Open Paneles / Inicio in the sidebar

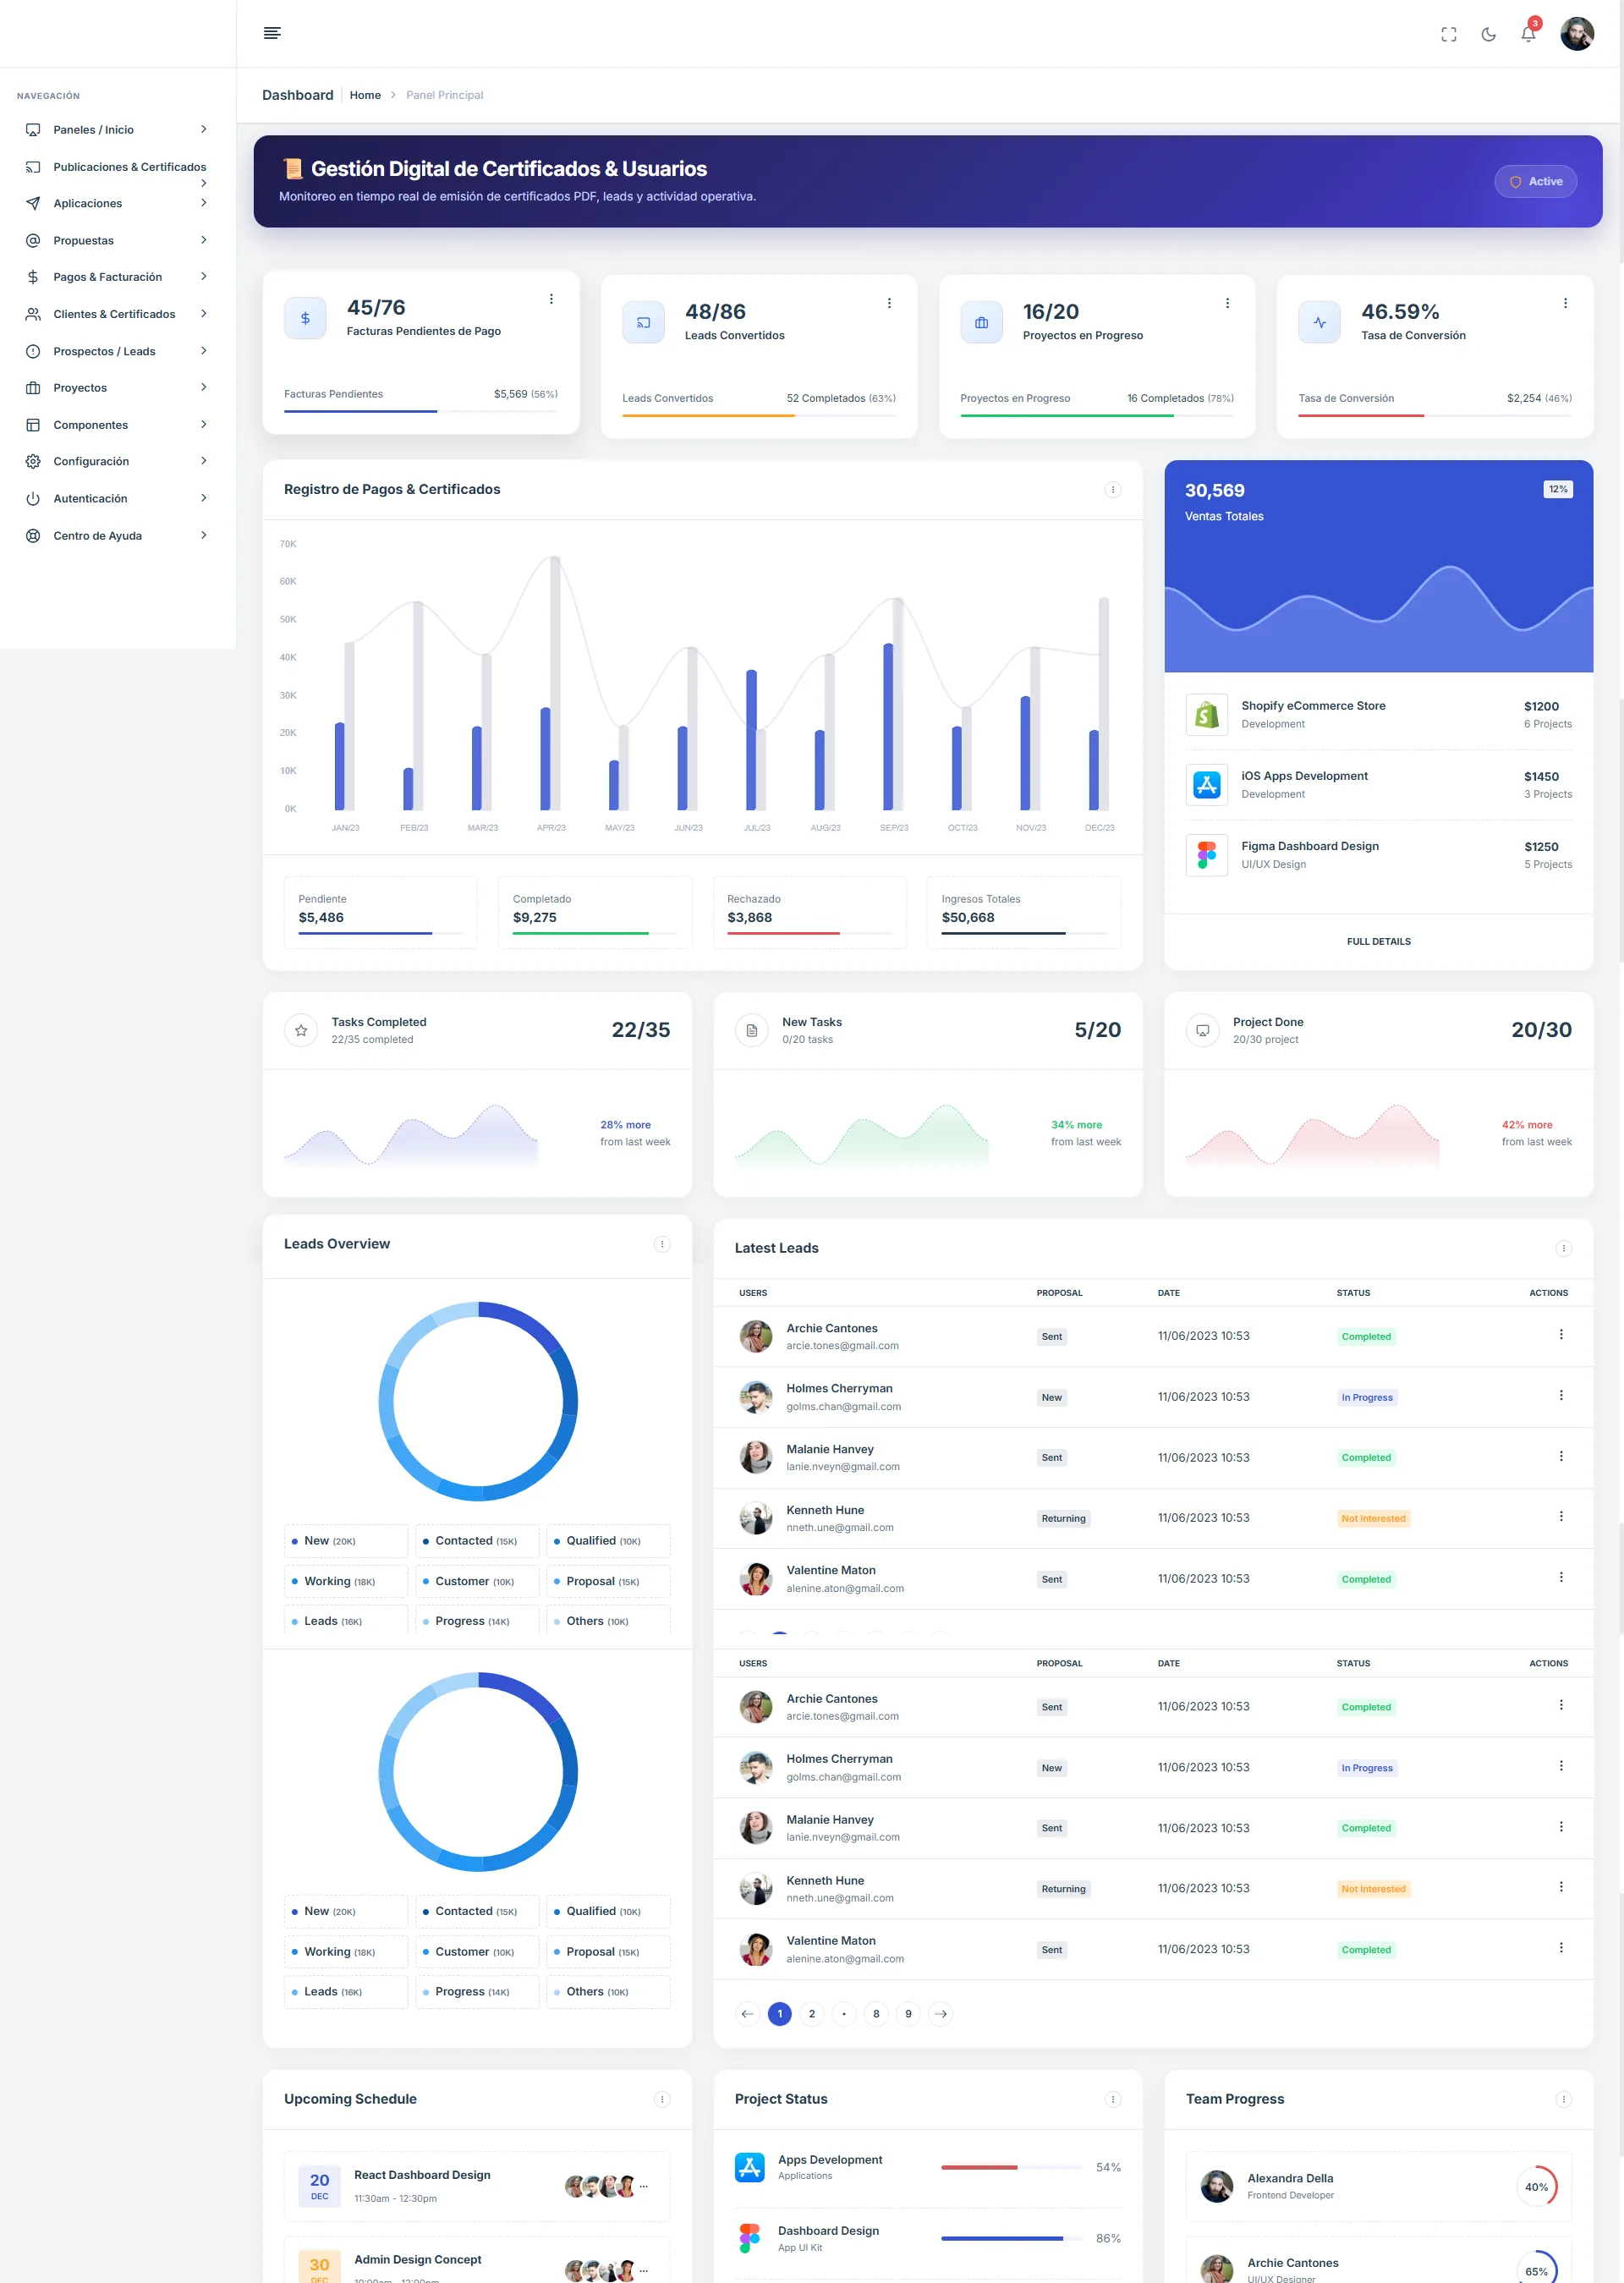click(118, 130)
